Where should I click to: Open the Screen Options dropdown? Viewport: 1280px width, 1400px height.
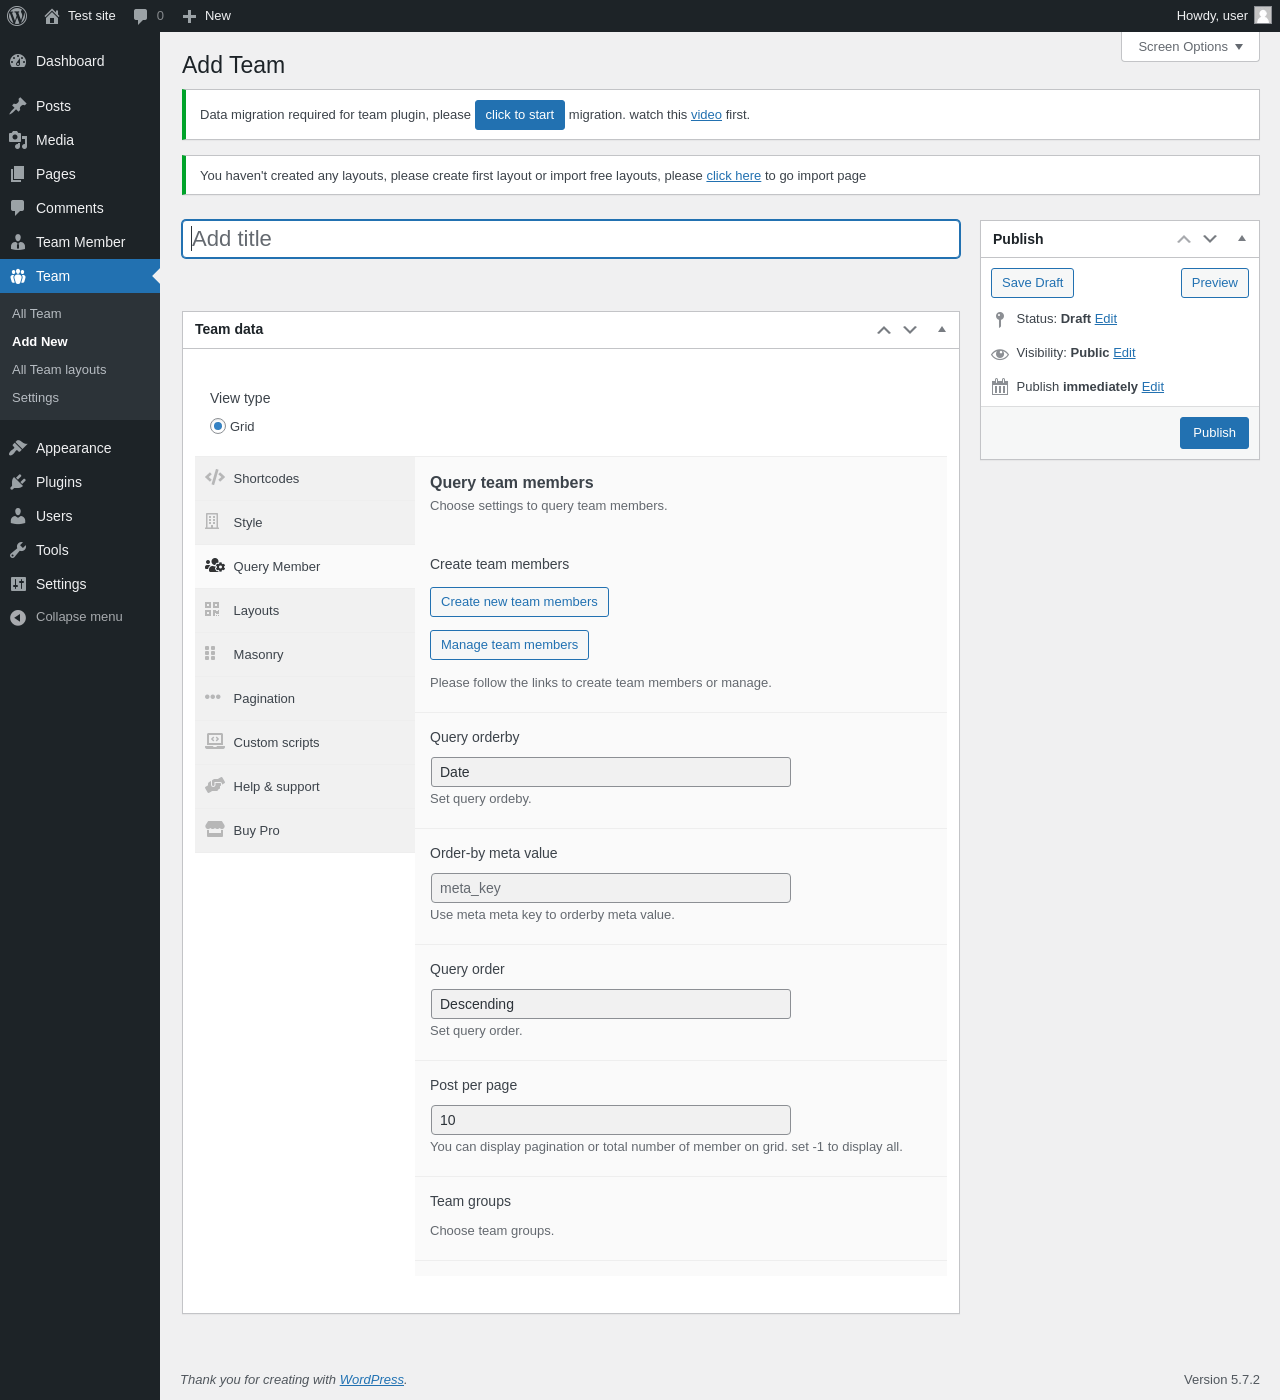coord(1190,47)
